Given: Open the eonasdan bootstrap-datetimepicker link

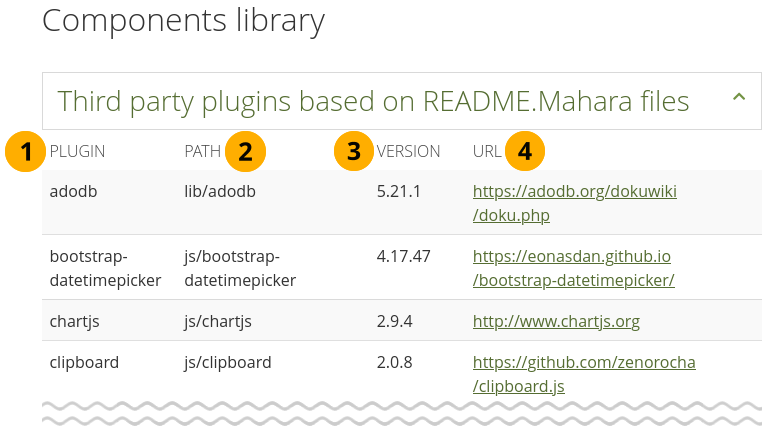Looking at the screenshot, I should click(x=574, y=268).
